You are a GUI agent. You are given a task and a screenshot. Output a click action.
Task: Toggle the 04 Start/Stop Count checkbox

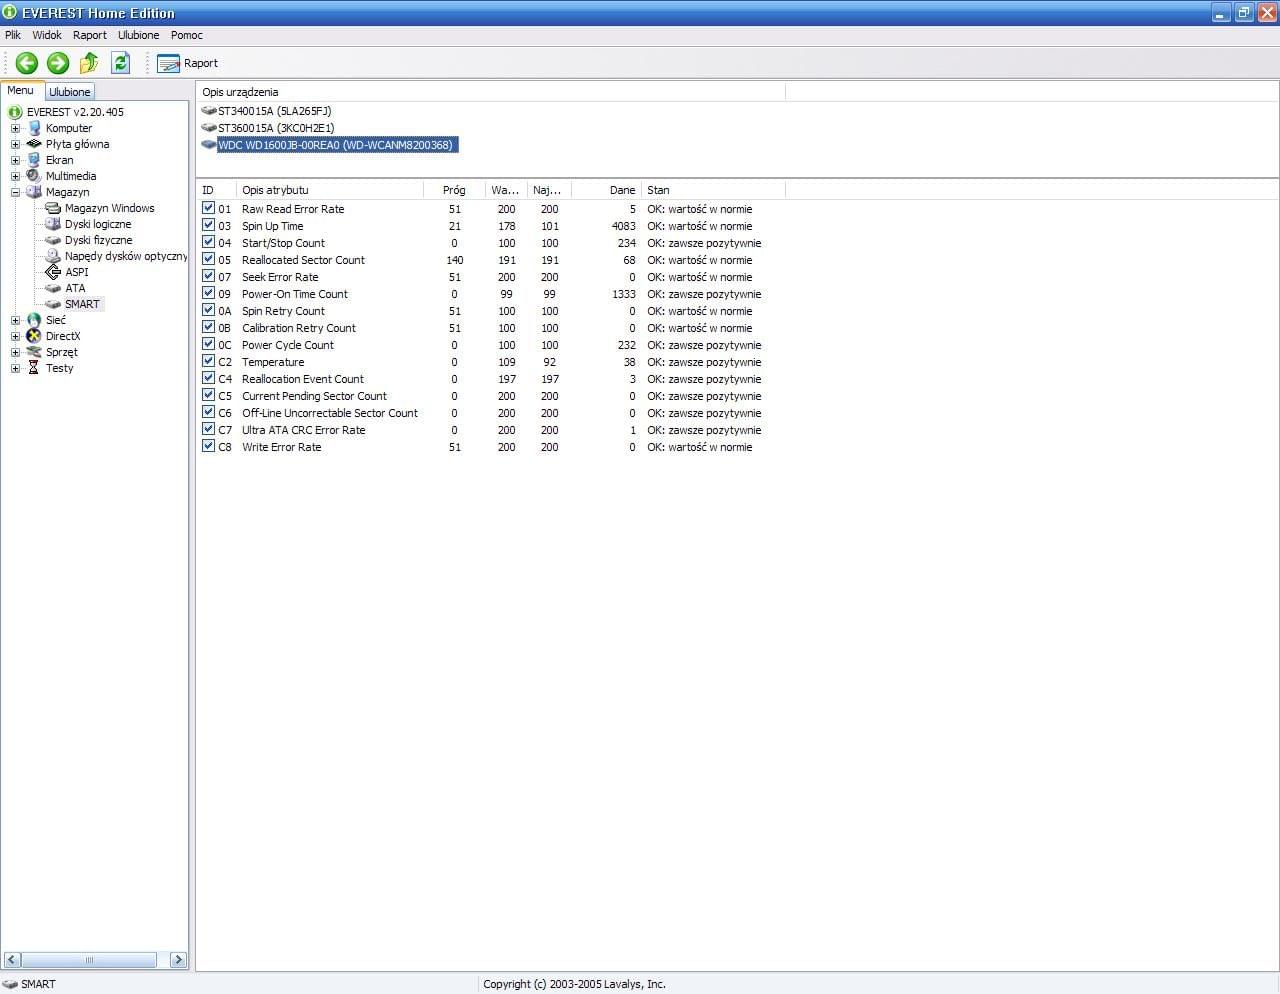pyautogui.click(x=208, y=242)
